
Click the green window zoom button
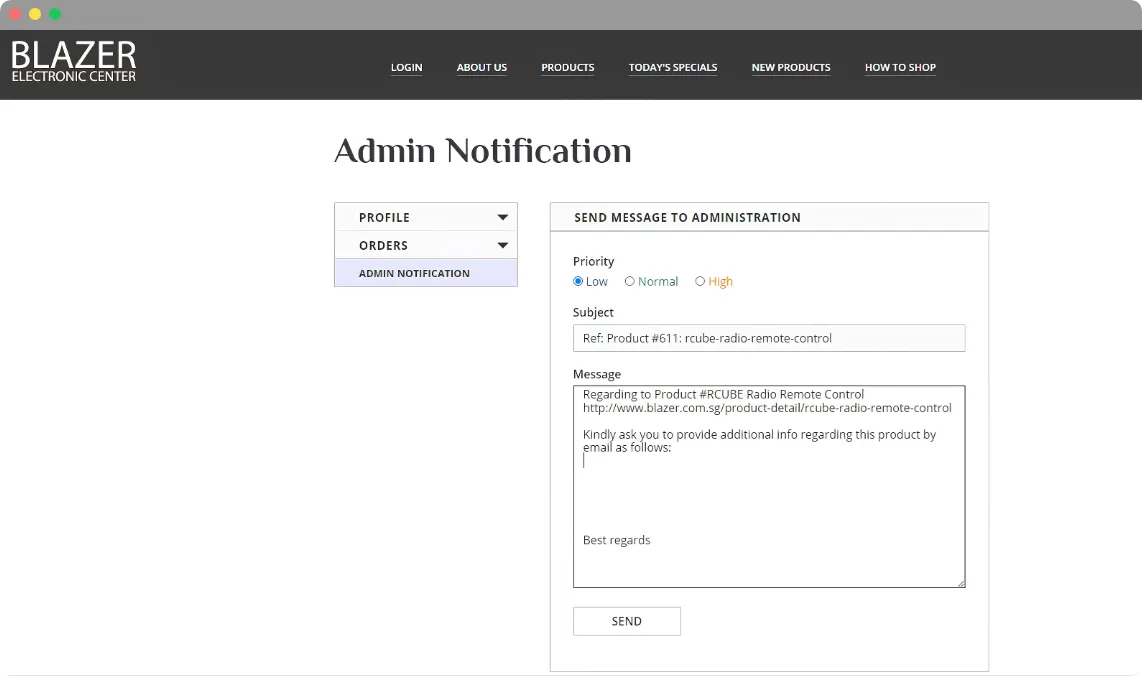[55, 14]
